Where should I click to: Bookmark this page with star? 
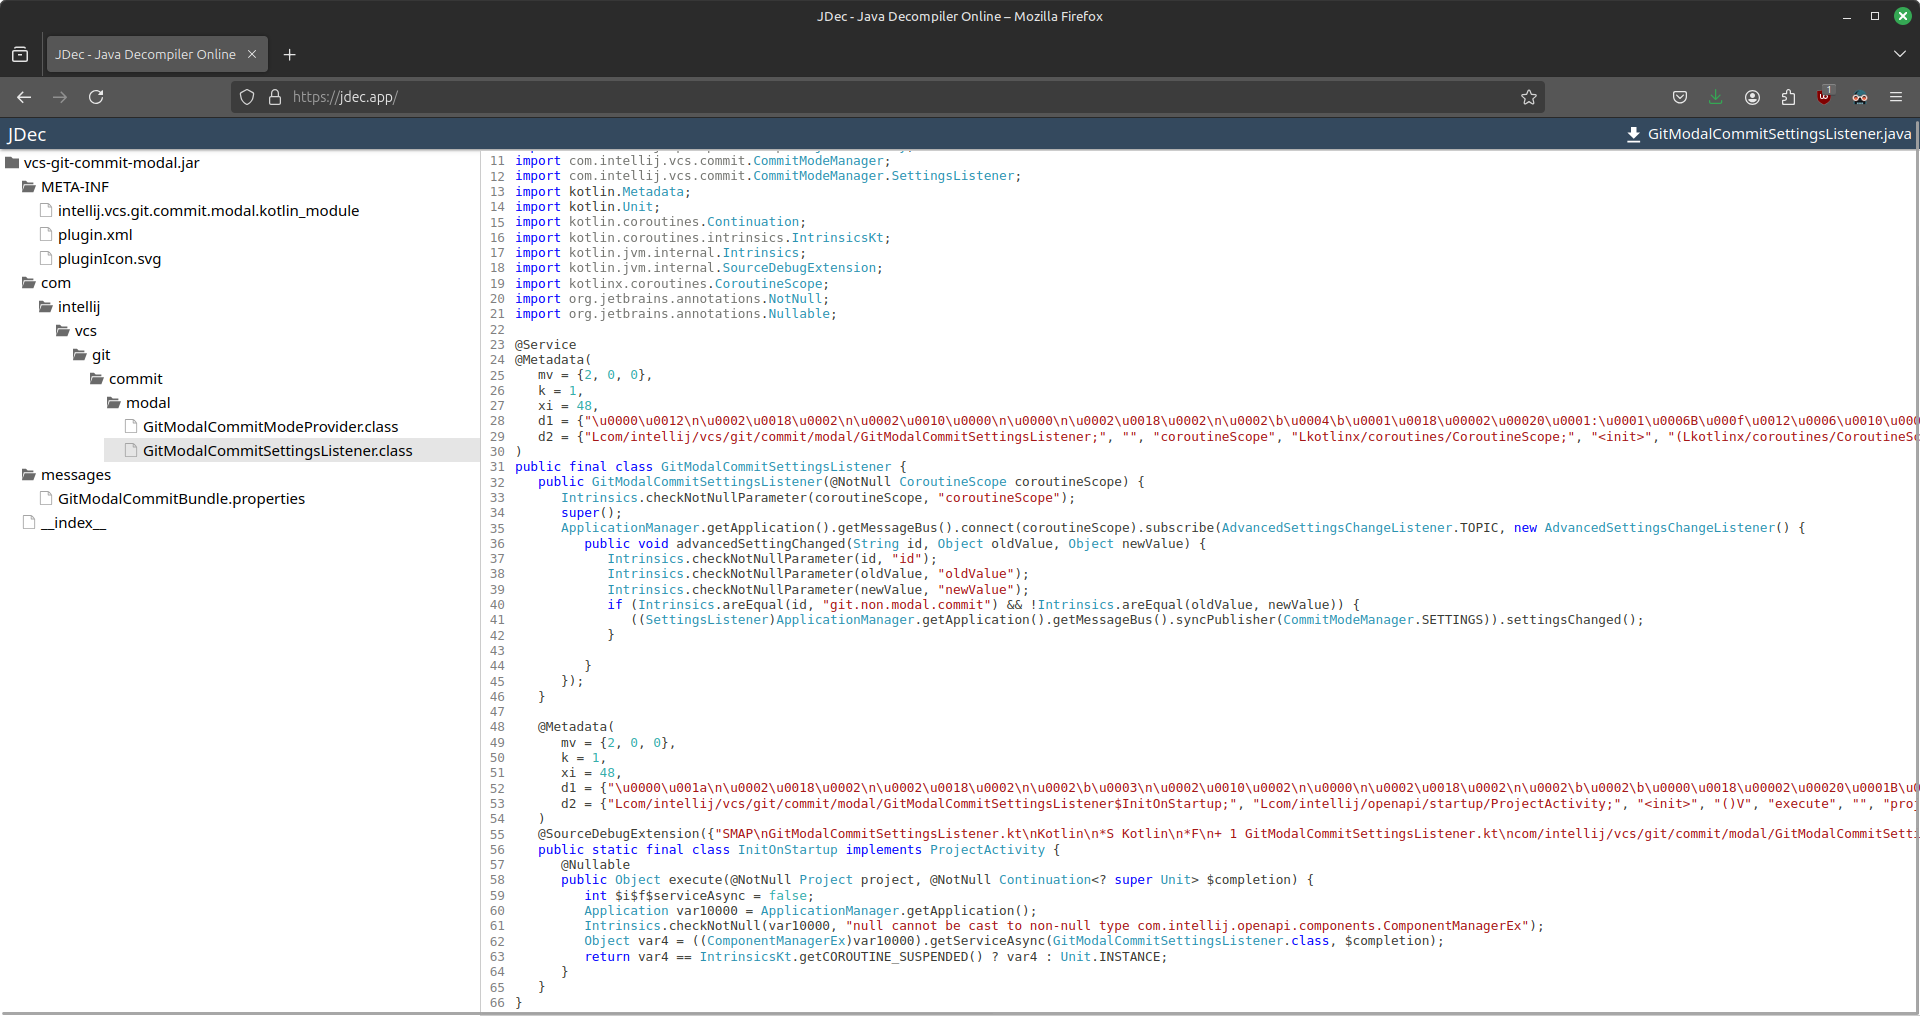pyautogui.click(x=1529, y=97)
